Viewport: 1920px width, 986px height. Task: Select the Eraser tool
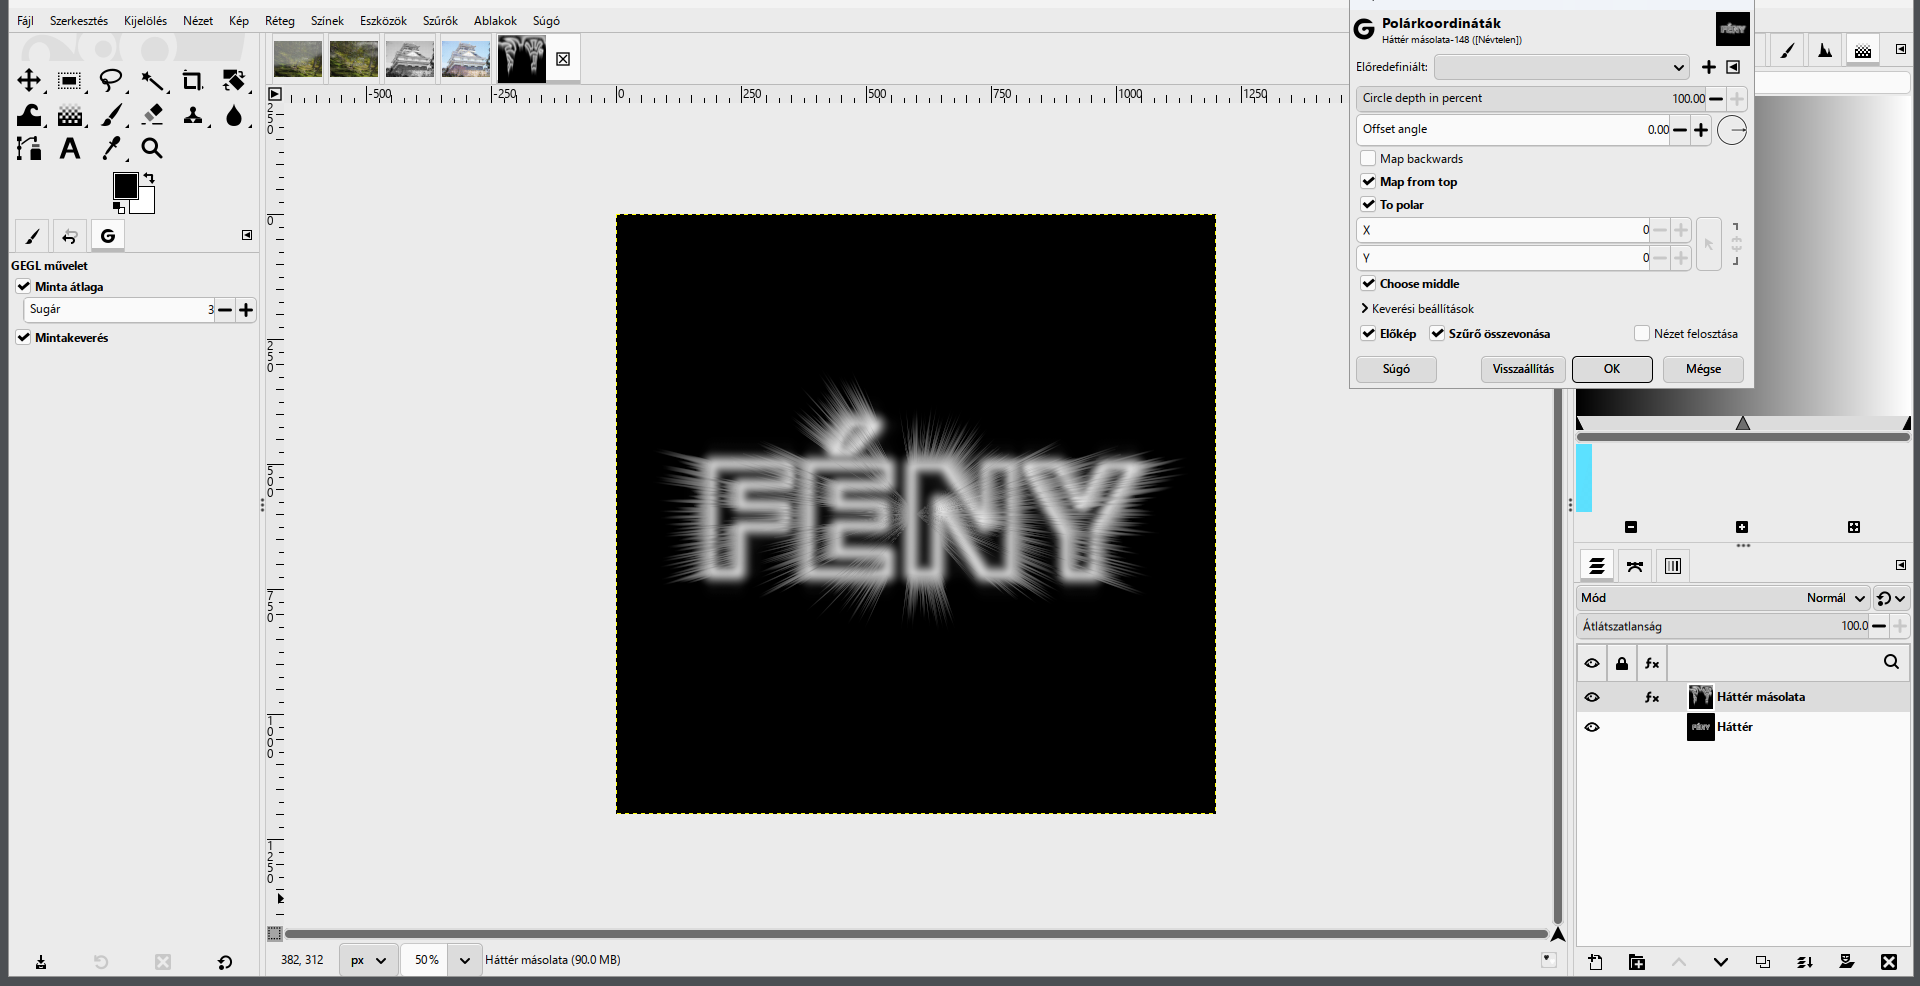(152, 115)
